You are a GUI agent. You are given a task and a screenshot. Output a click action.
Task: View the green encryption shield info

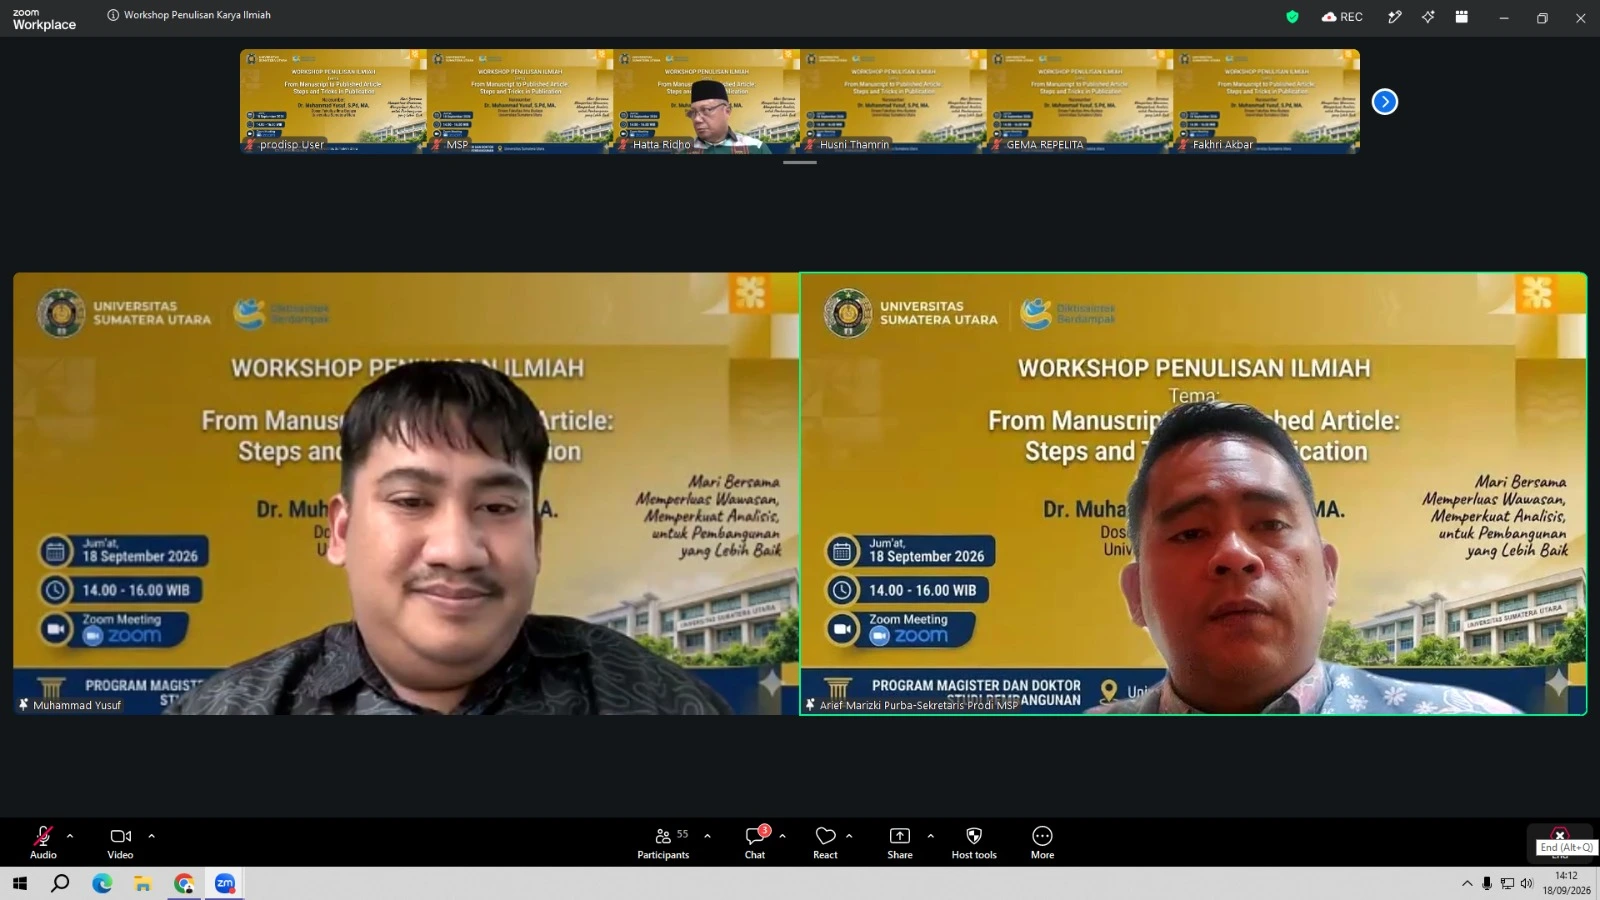(1292, 17)
